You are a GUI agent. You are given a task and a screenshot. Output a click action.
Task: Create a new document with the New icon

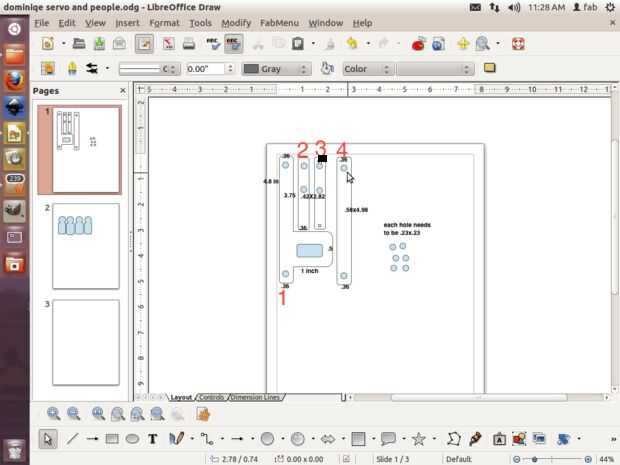[x=48, y=43]
